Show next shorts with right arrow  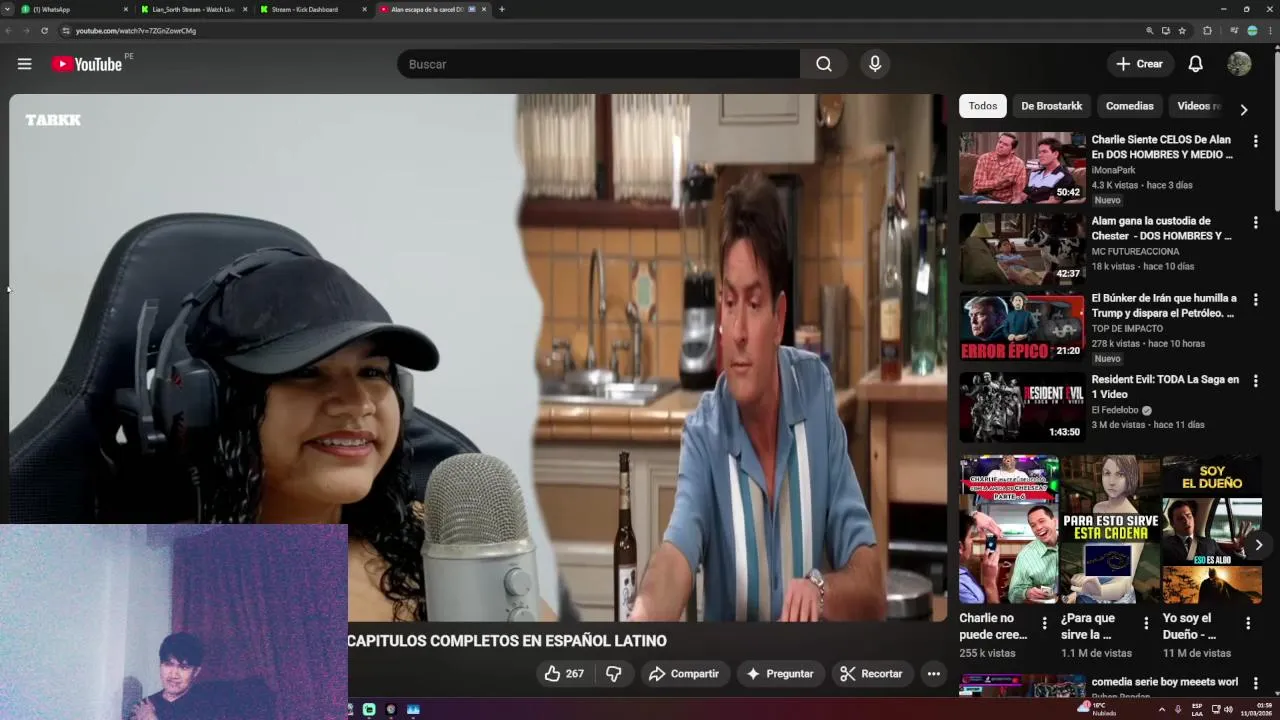click(1258, 545)
